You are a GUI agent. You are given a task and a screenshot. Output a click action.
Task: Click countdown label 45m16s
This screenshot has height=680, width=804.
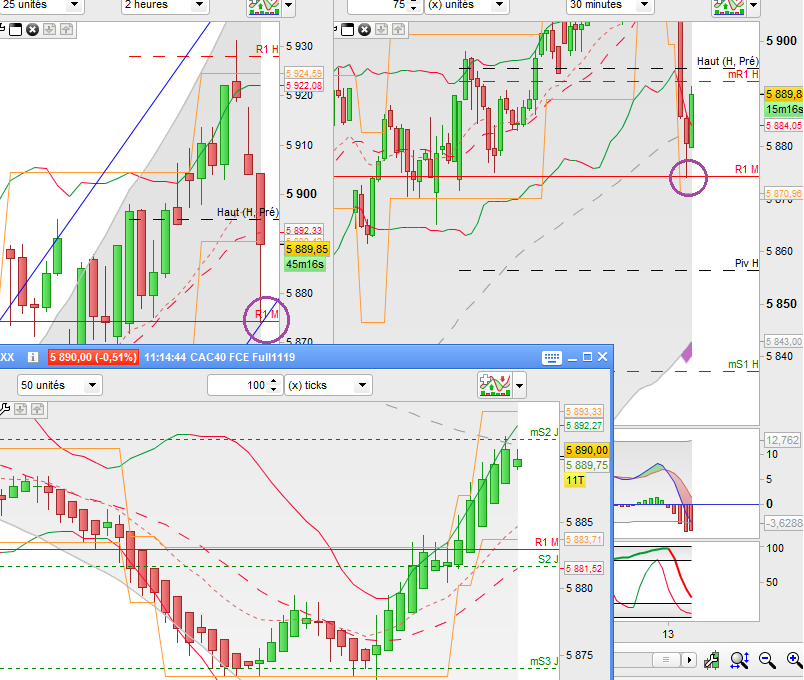coord(305,264)
